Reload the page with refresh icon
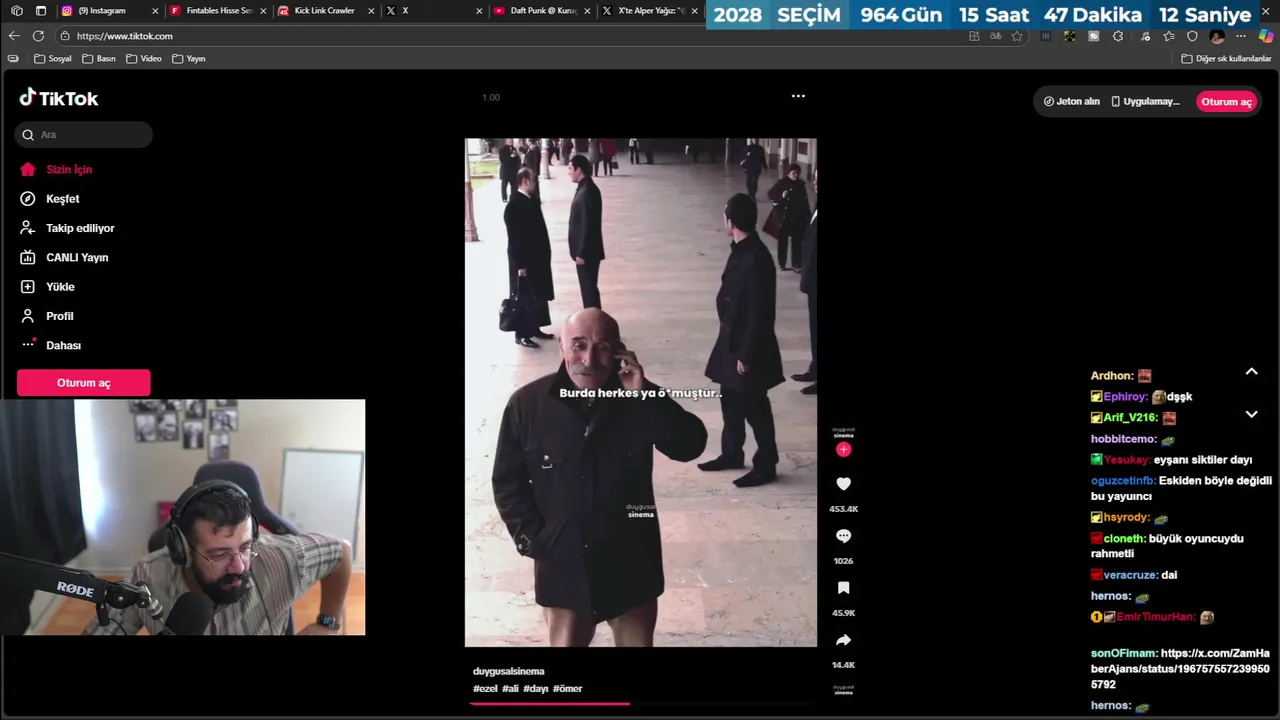The image size is (1280, 720). point(38,36)
